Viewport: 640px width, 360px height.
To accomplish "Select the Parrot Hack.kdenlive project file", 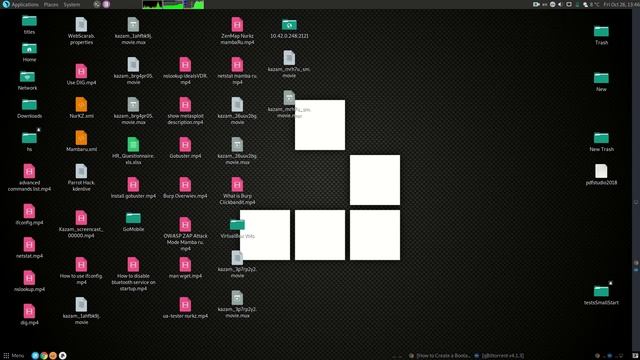I will coord(81,178).
